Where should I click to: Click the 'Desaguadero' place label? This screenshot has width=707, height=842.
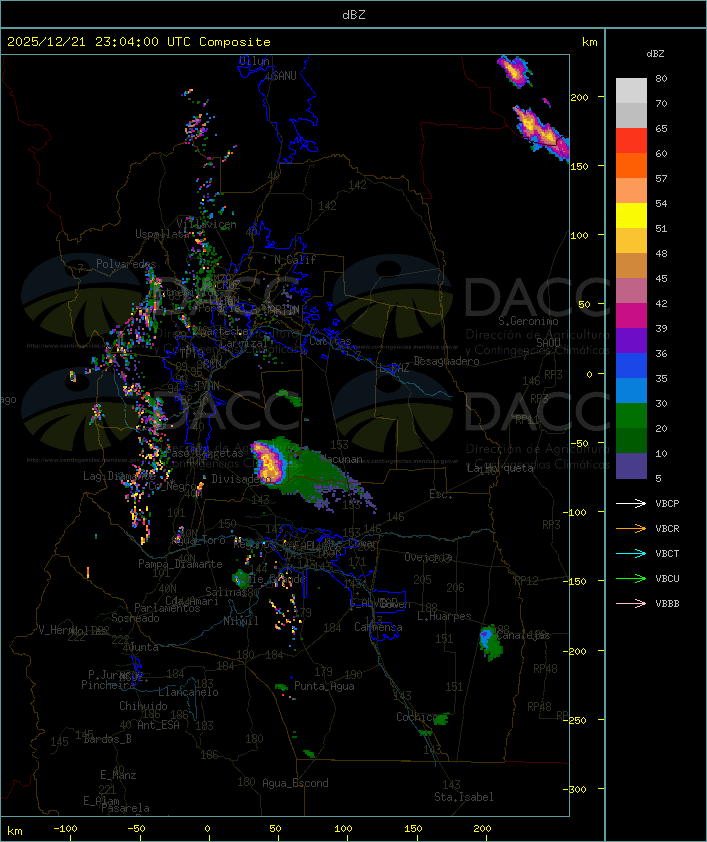(447, 361)
